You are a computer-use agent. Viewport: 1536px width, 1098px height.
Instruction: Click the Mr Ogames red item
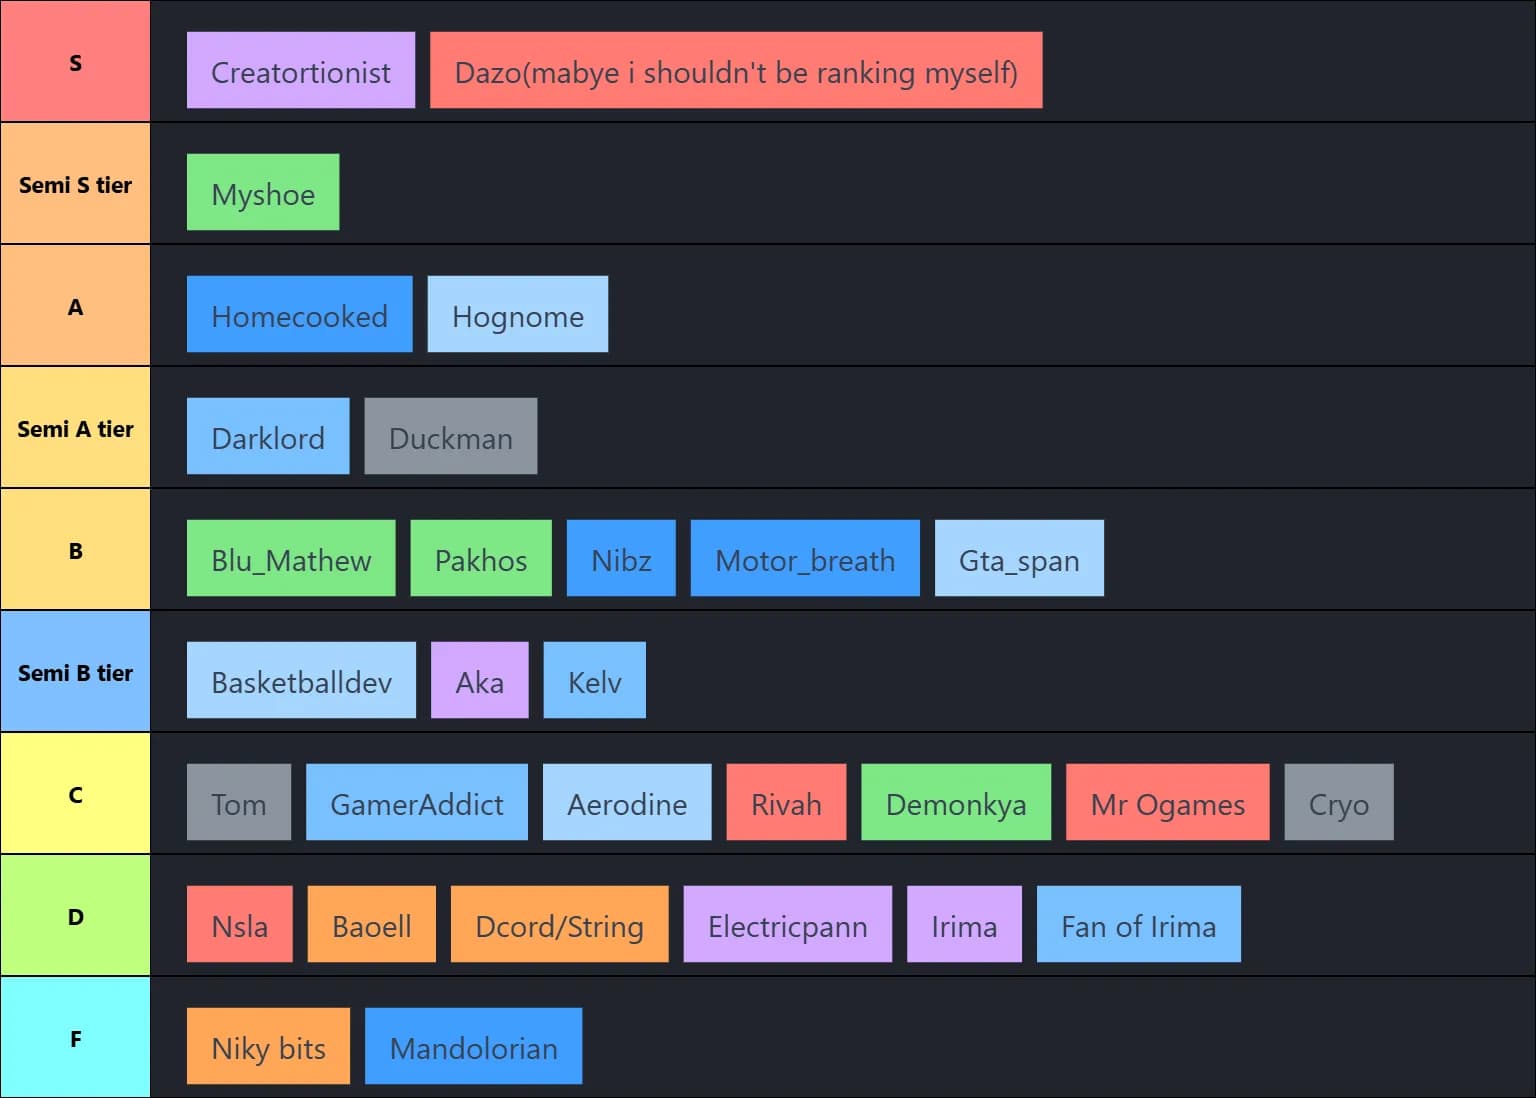point(1167,803)
